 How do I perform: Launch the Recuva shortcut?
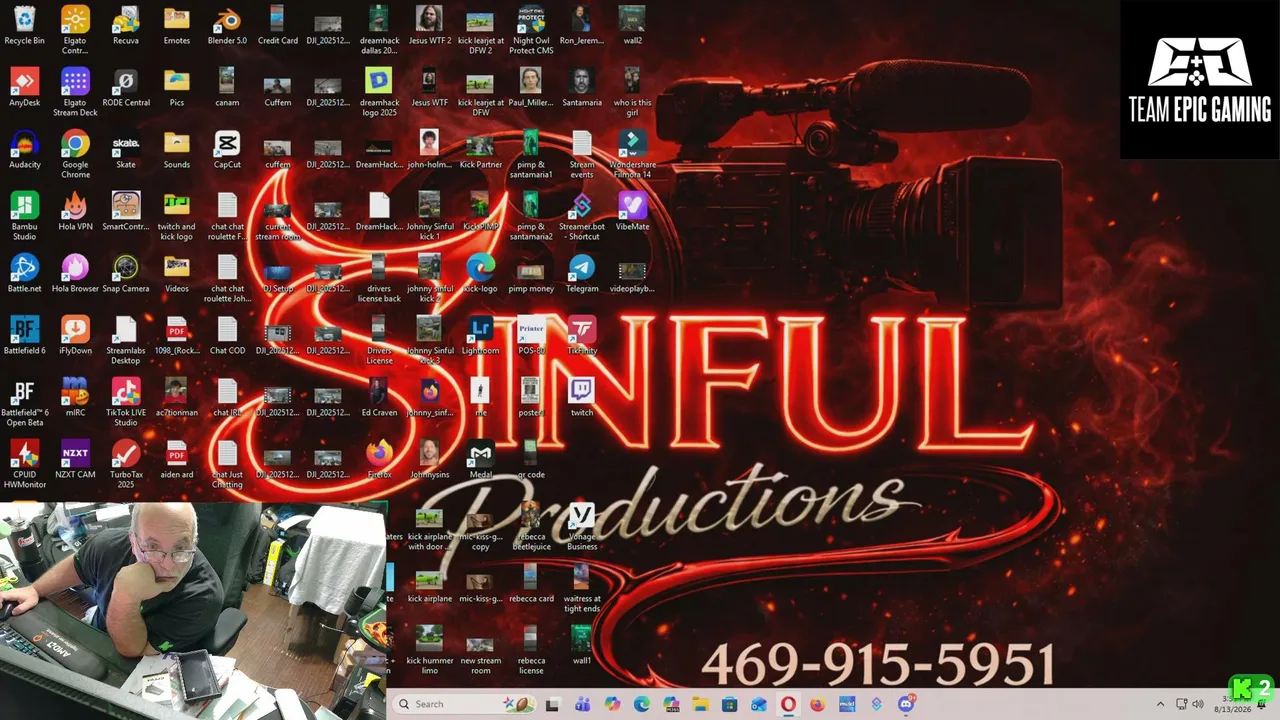point(125,26)
